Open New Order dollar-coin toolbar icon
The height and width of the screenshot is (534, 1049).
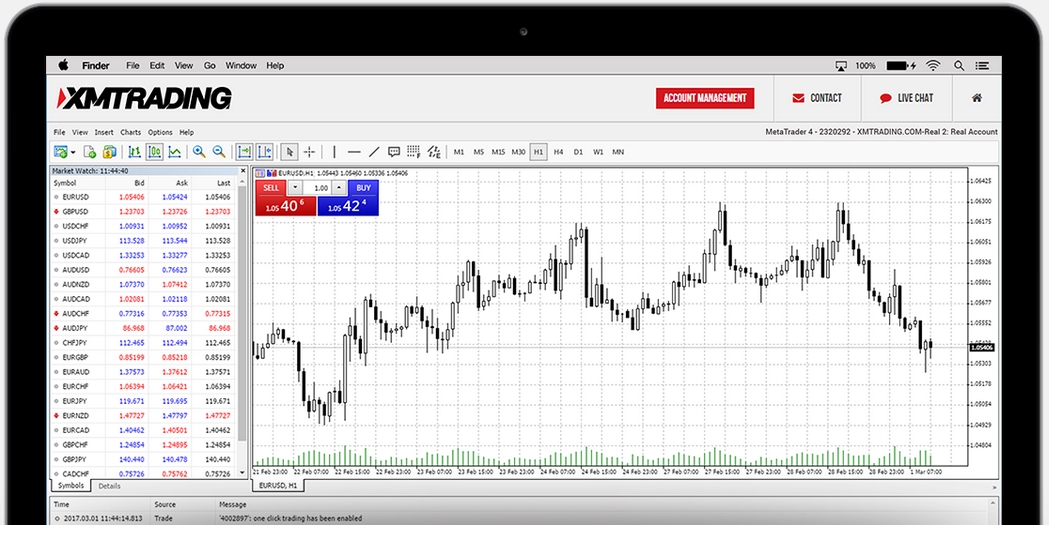point(110,152)
